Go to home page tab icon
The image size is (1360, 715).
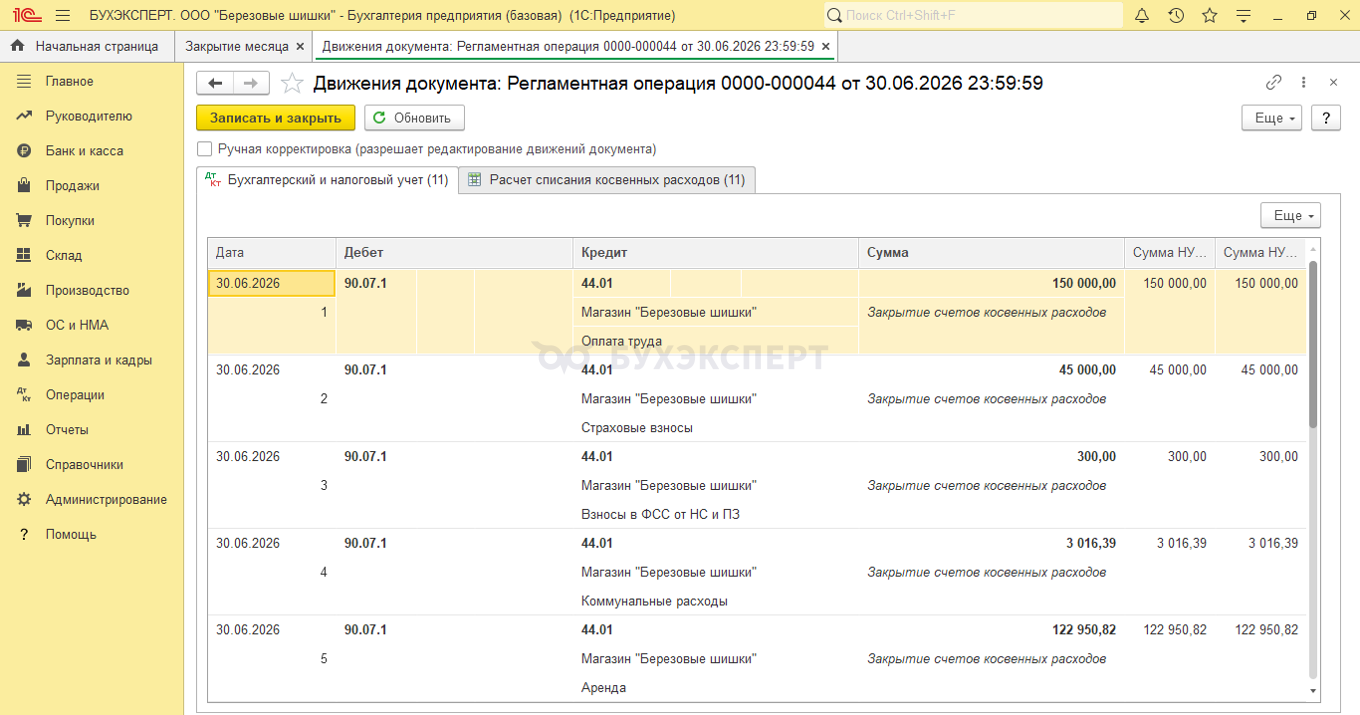tap(17, 46)
